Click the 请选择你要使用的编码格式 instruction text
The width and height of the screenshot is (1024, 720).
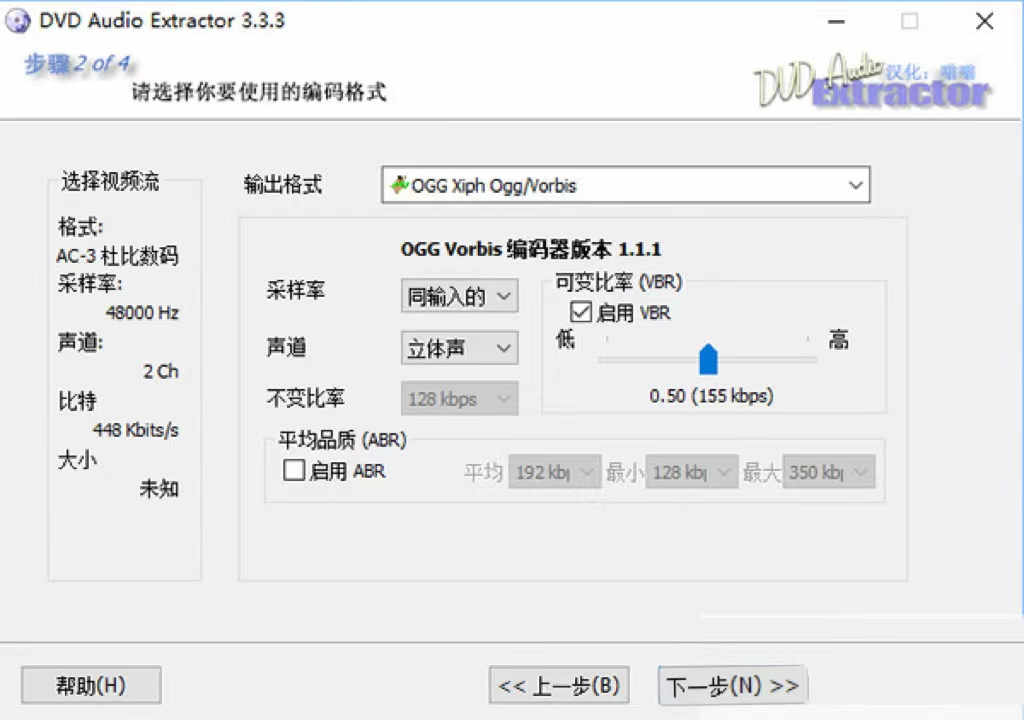point(259,92)
